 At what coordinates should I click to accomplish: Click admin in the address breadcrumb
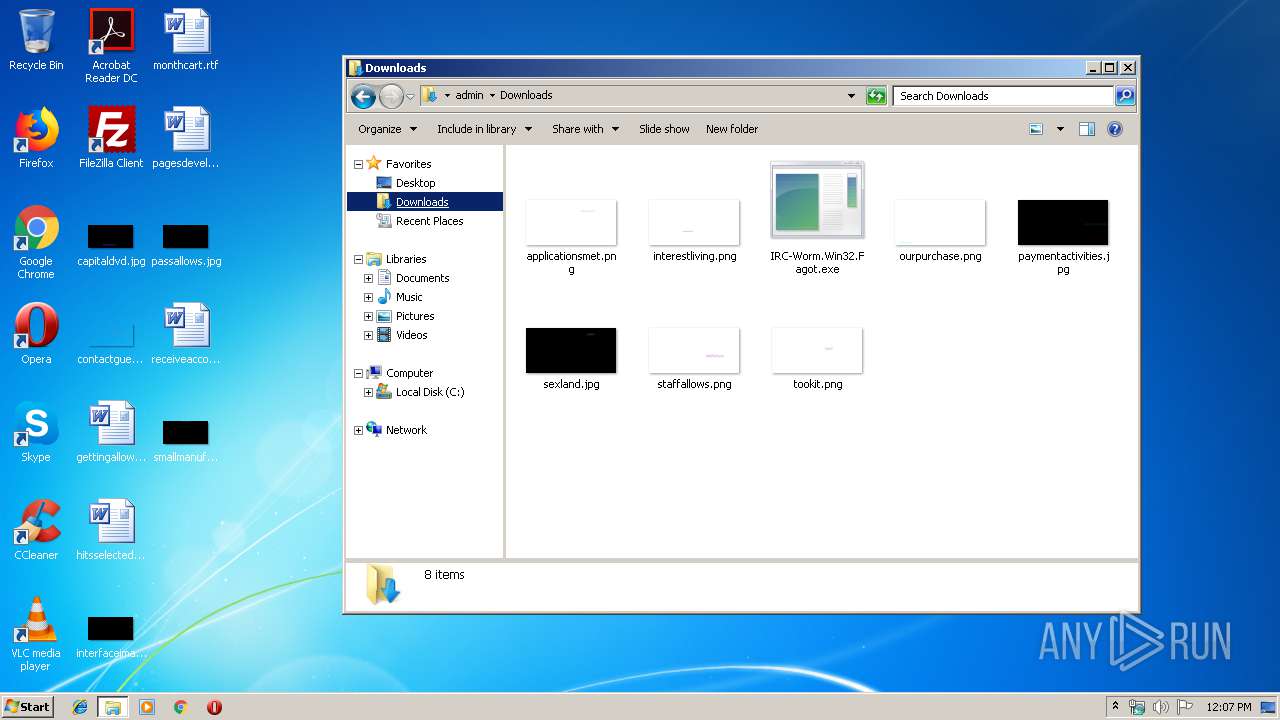[x=469, y=96]
